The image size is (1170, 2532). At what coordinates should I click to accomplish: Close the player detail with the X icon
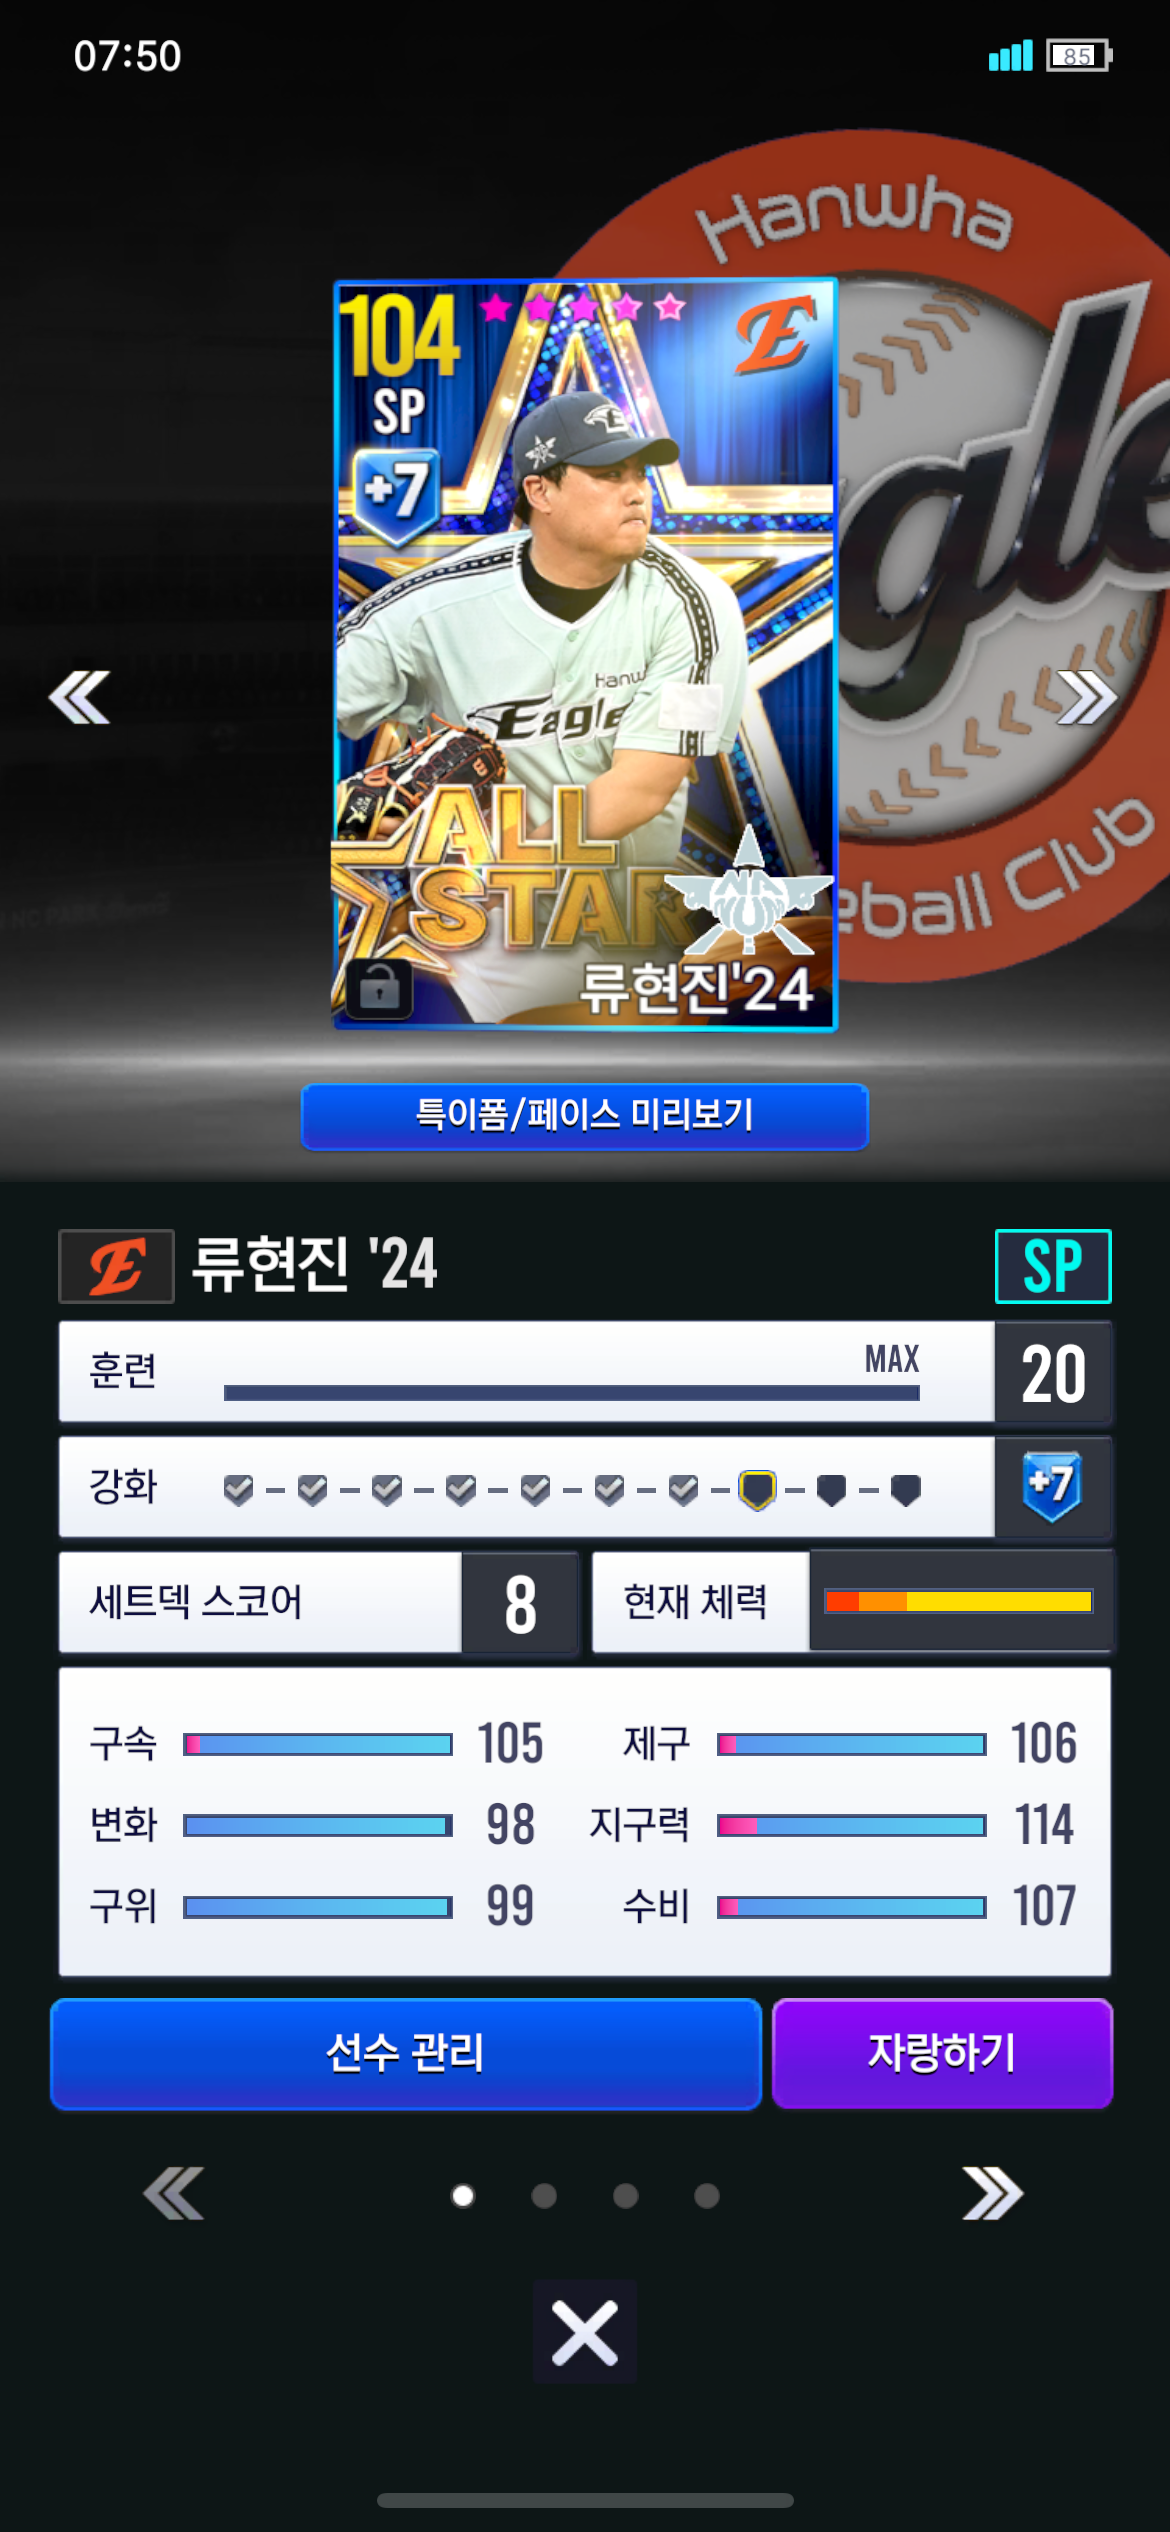point(585,2332)
